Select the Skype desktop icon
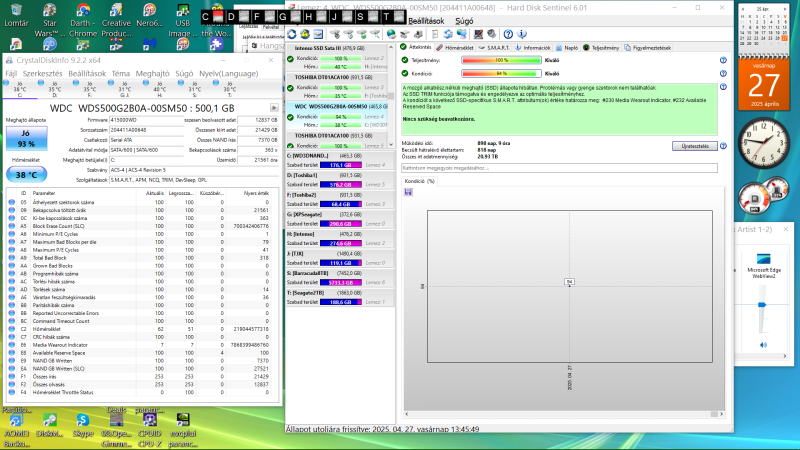 click(x=83, y=426)
